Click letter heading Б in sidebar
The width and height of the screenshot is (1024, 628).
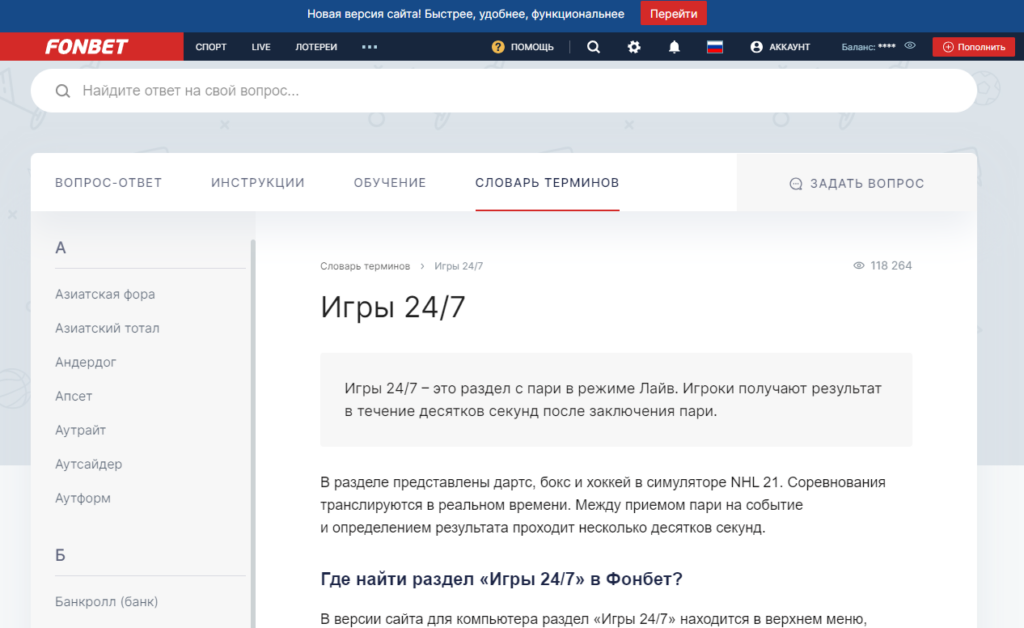click(60, 556)
